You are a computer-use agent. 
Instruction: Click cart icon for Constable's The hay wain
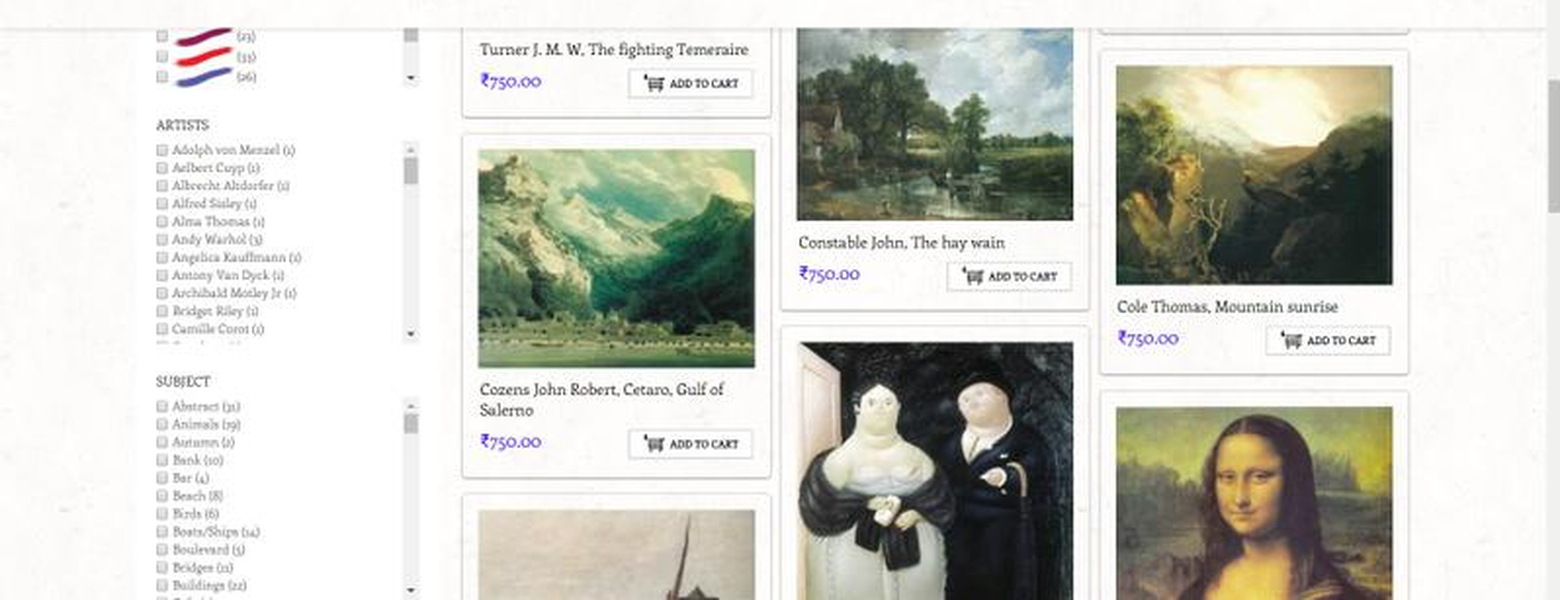tap(973, 277)
